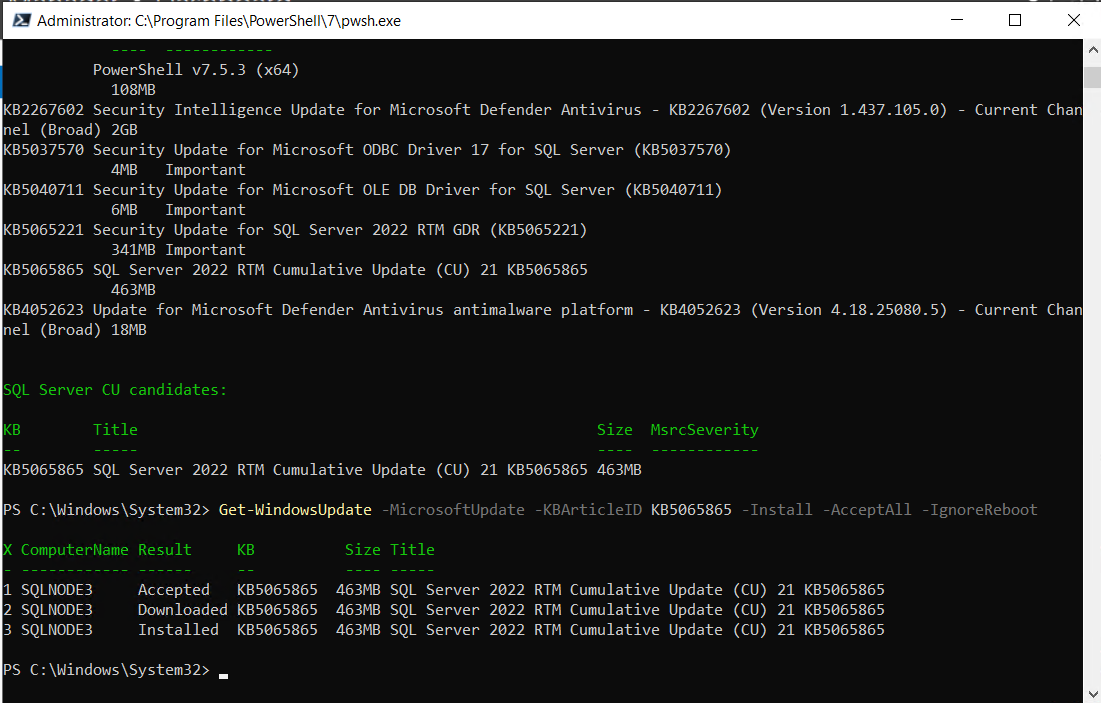The width and height of the screenshot is (1101, 703).
Task: Click SQLNODE3 in the Installed row
Action: [x=56, y=630]
